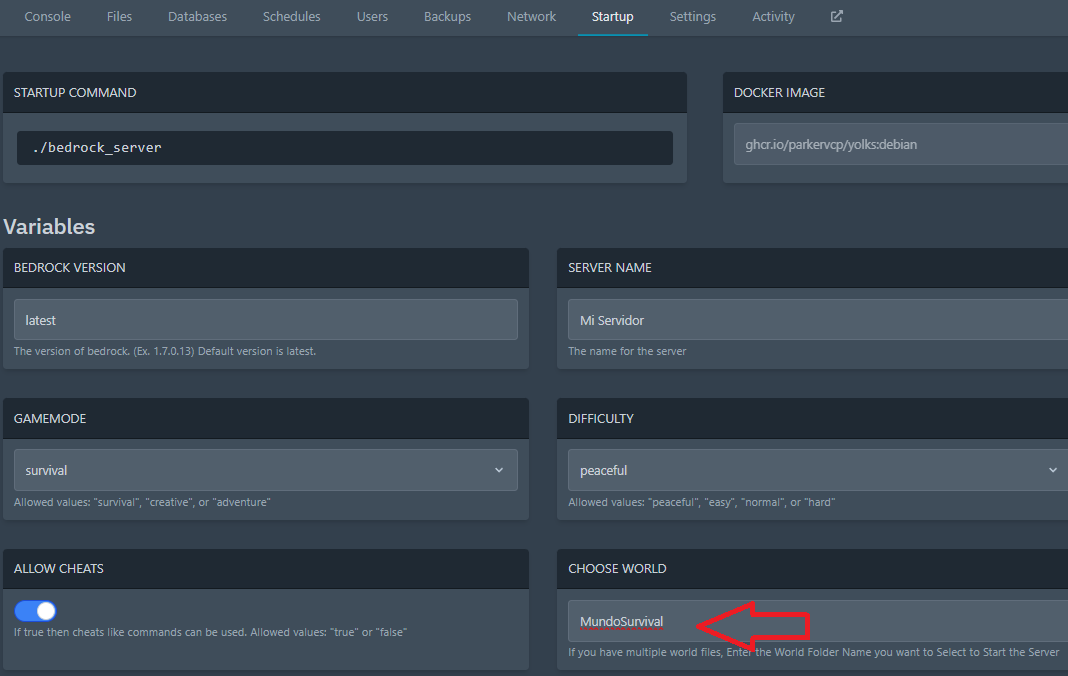Toggle the Allow Cheats switch
The image size is (1068, 676).
pyautogui.click(x=36, y=611)
